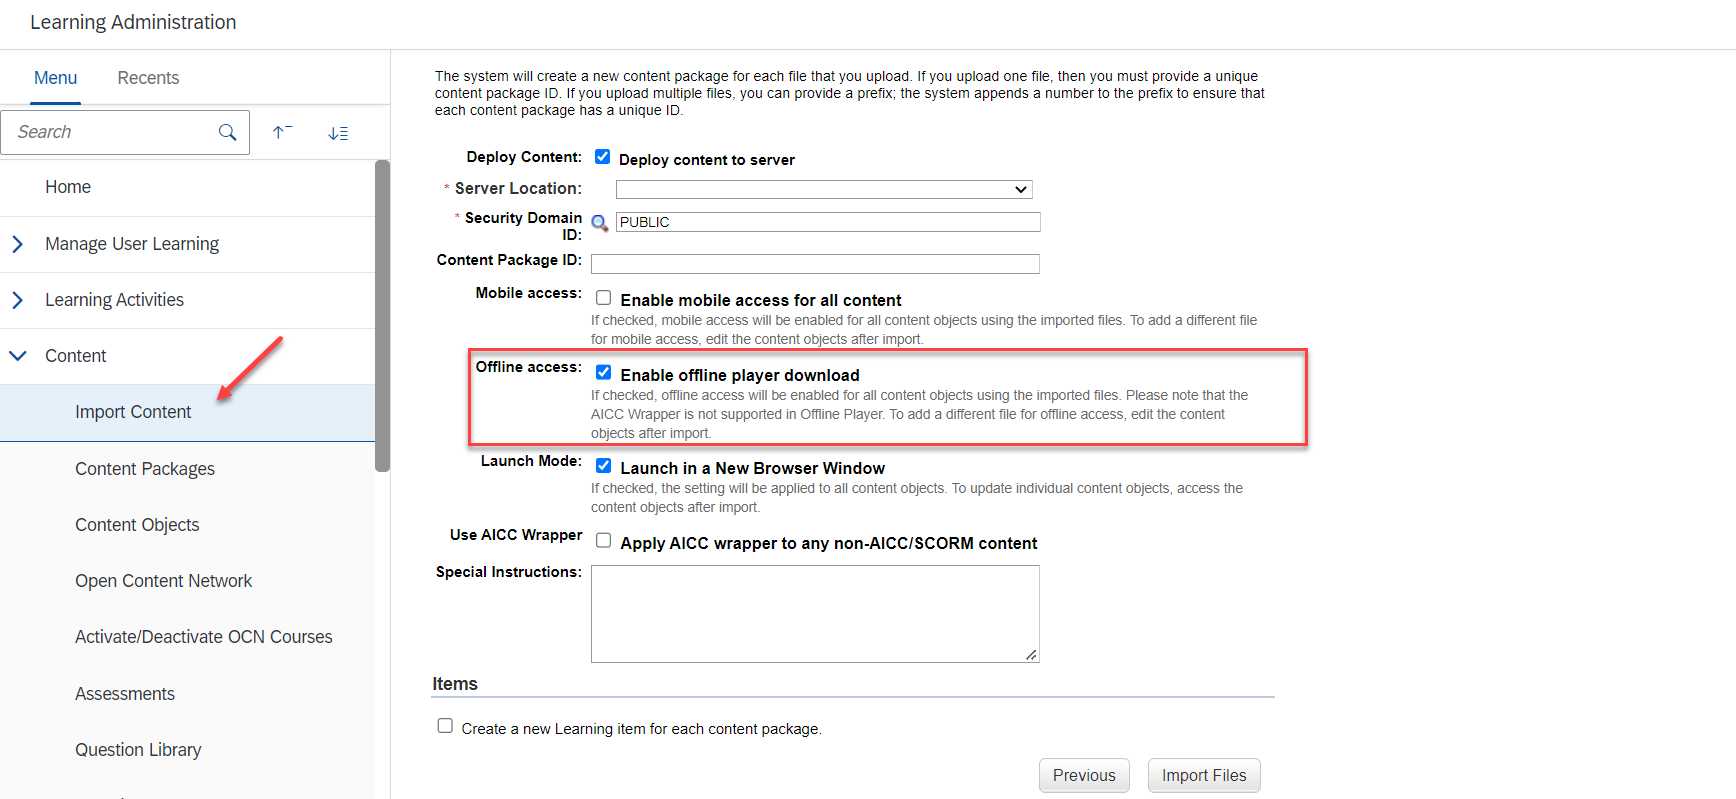Click the sort menu icon
This screenshot has width=1736, height=799.
point(338,133)
